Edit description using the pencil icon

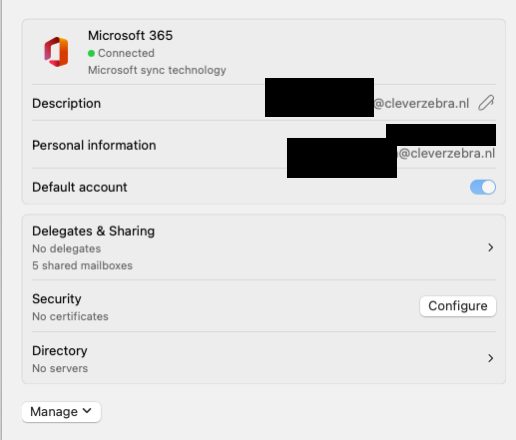(486, 103)
